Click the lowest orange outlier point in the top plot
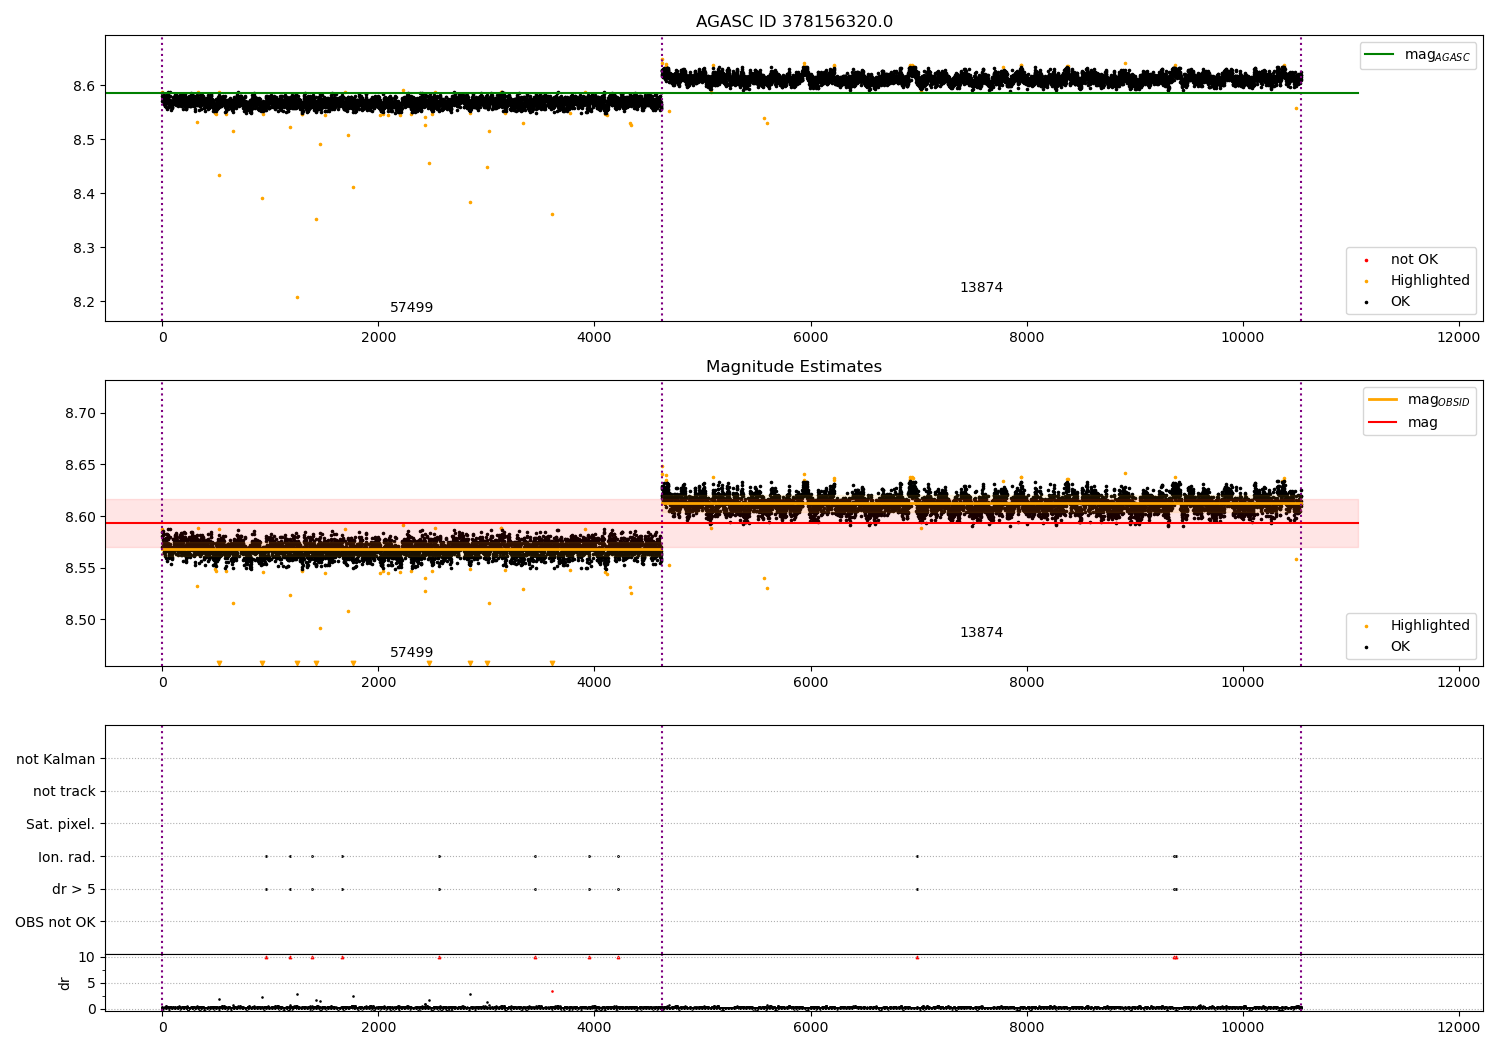This screenshot has height=1050, width=1500. tap(297, 297)
